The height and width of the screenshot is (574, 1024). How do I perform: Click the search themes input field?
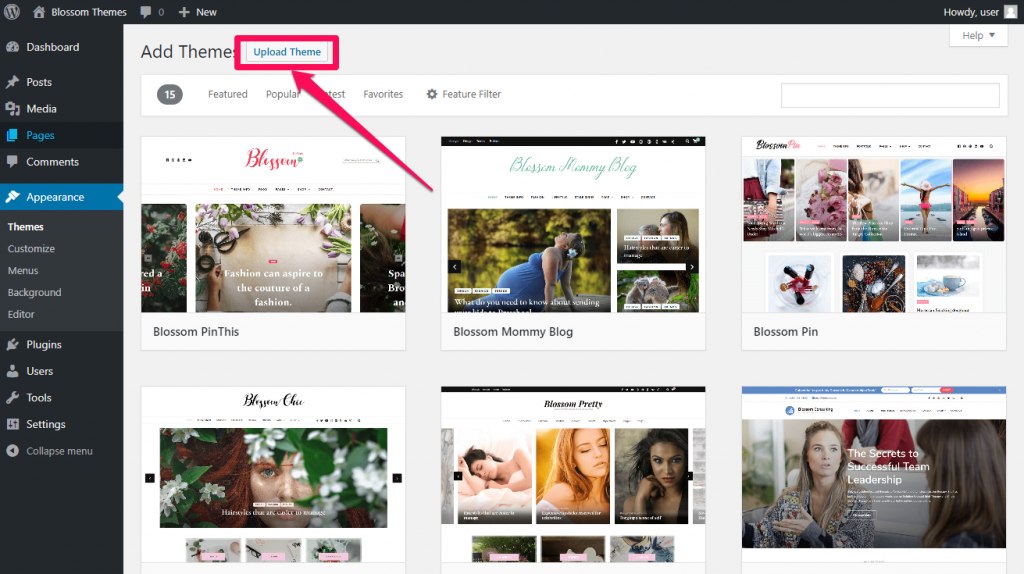[890, 95]
